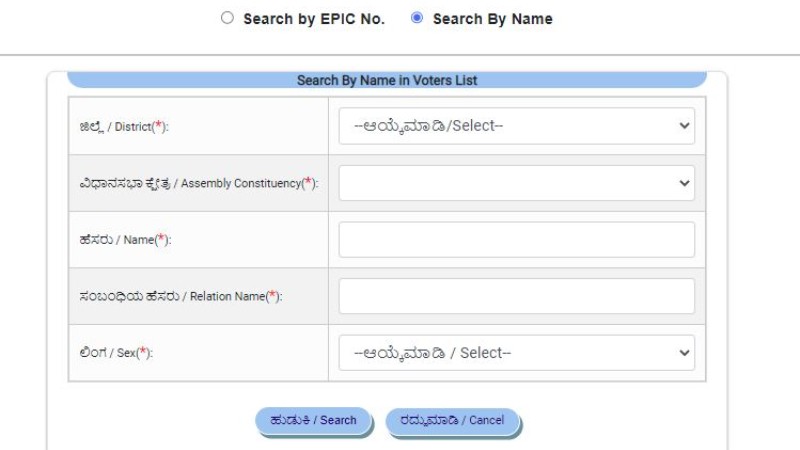800x450 pixels.
Task: Click the 'Search By Name in Voters List' header
Action: click(x=387, y=80)
